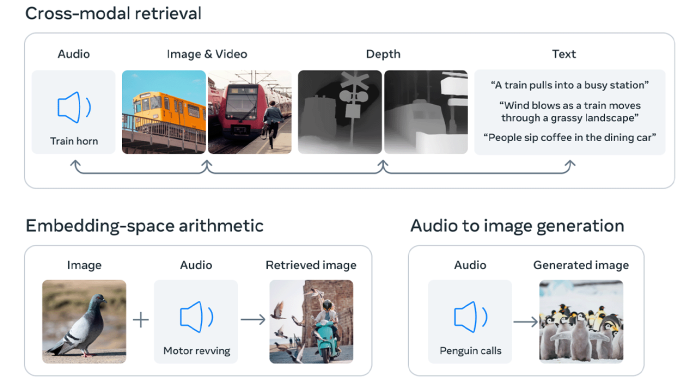Click the Train horn speaker icon
696x392 pixels.
point(74,107)
